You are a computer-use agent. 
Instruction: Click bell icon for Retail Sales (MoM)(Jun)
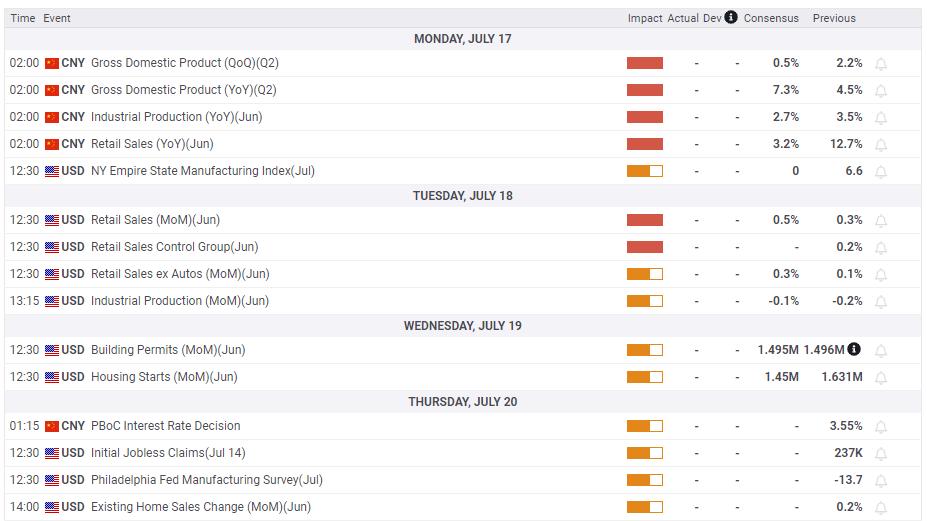(x=881, y=221)
